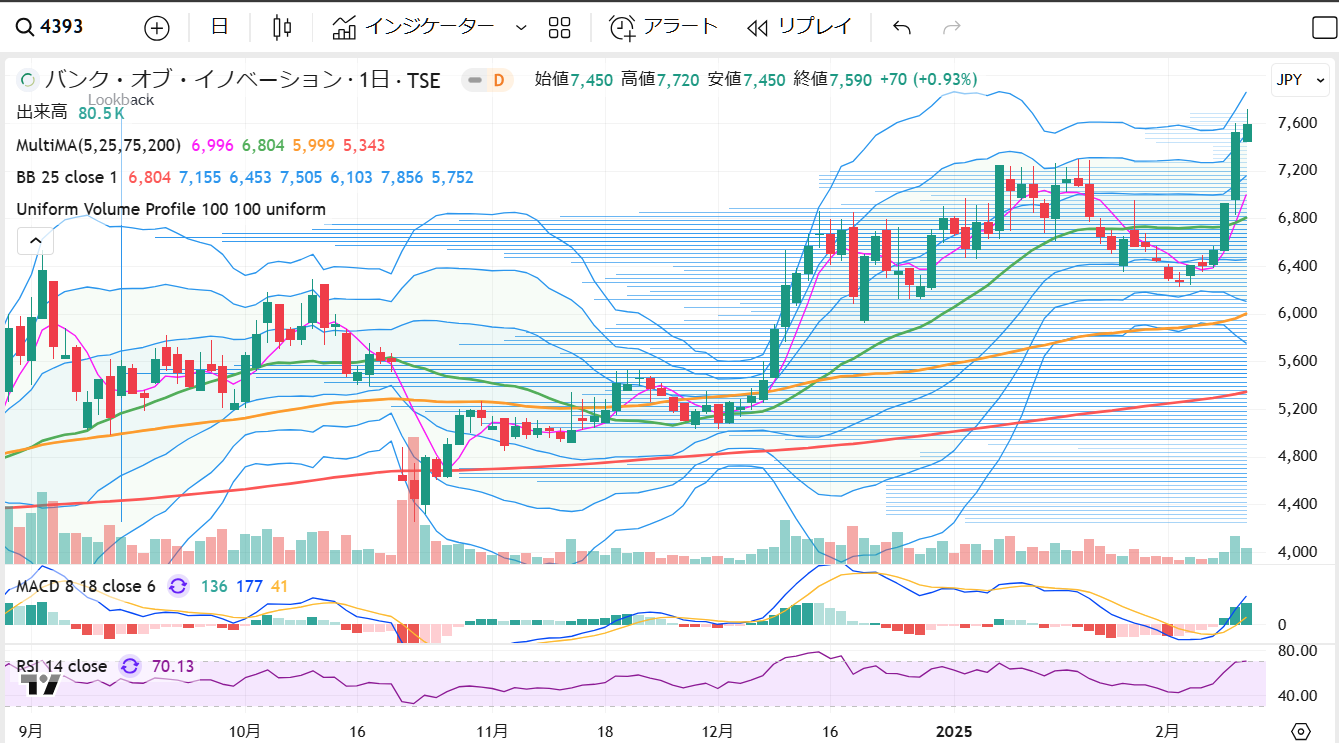Click the 2025 label on time axis
The height and width of the screenshot is (743, 1339).
[954, 731]
